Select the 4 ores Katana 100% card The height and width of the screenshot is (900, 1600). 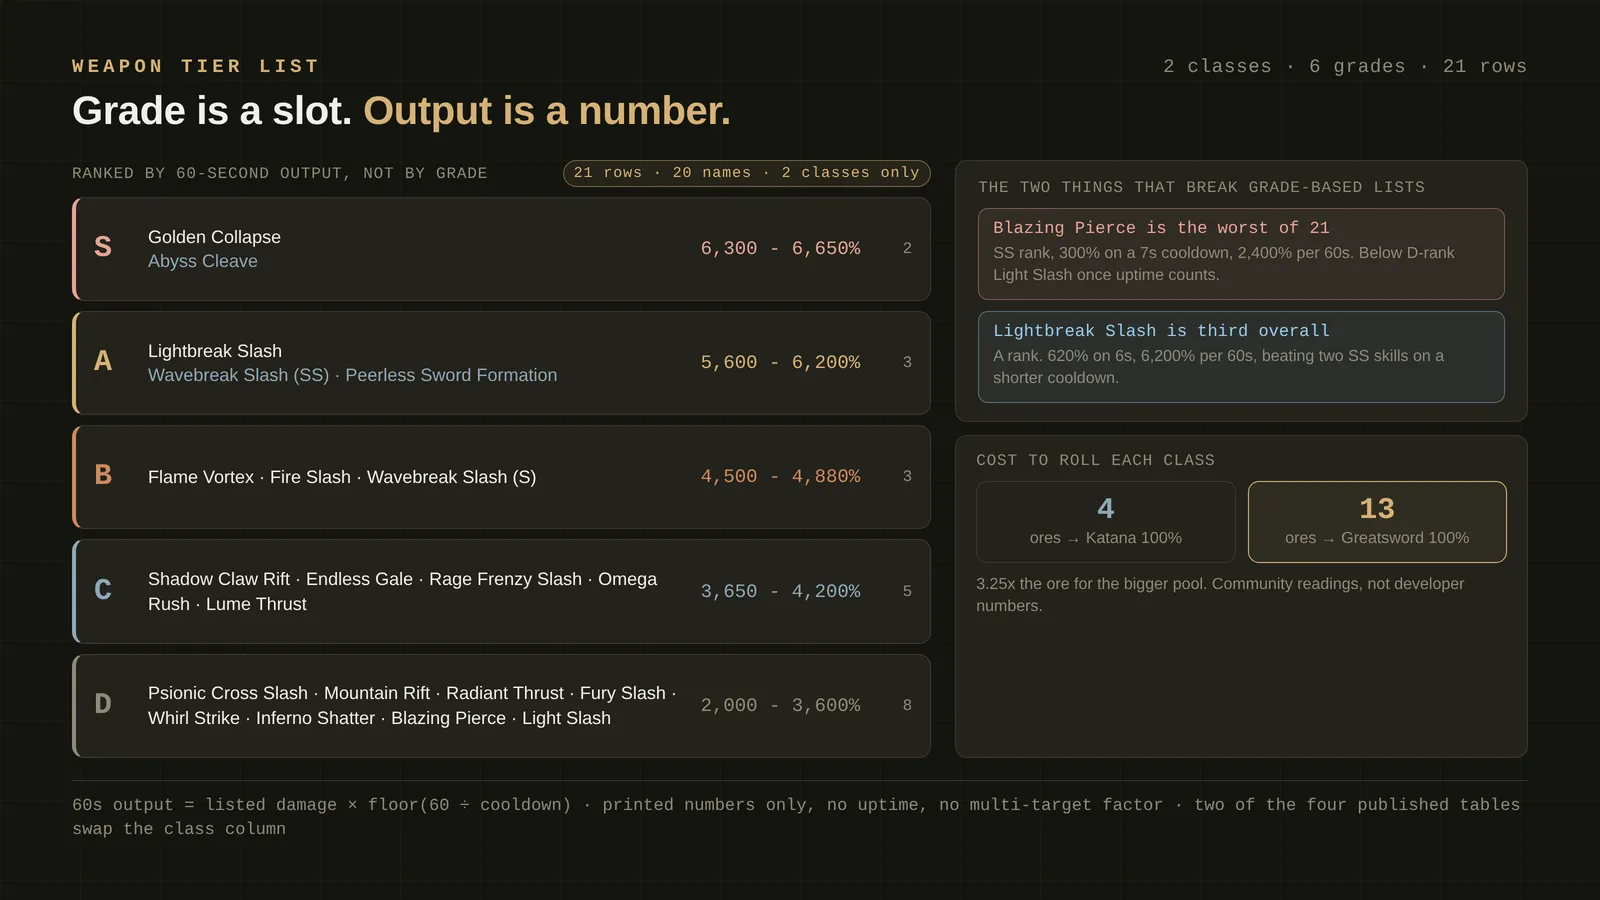1106,522
